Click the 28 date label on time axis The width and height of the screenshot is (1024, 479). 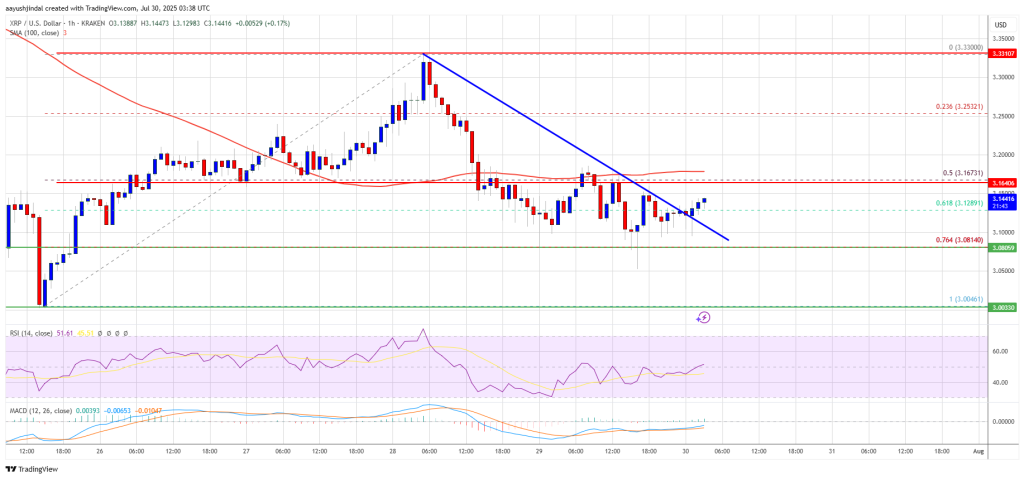[394, 452]
